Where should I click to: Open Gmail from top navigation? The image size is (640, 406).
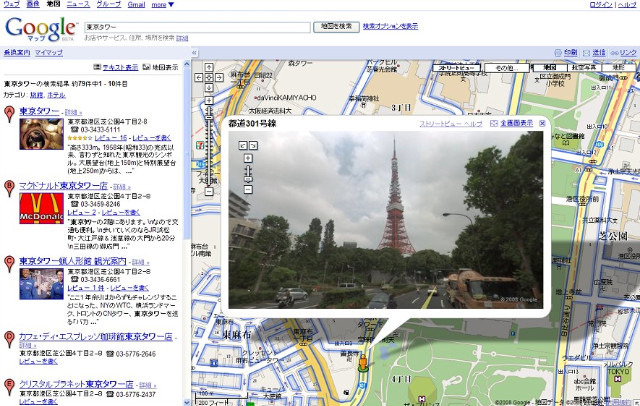click(x=136, y=4)
